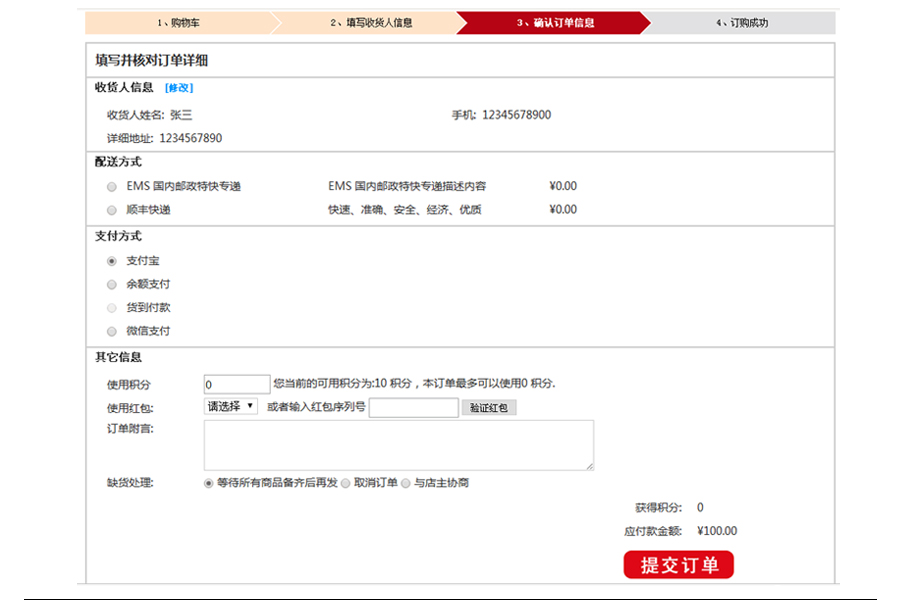Choose 顺丰快递 as delivery method

point(112,210)
